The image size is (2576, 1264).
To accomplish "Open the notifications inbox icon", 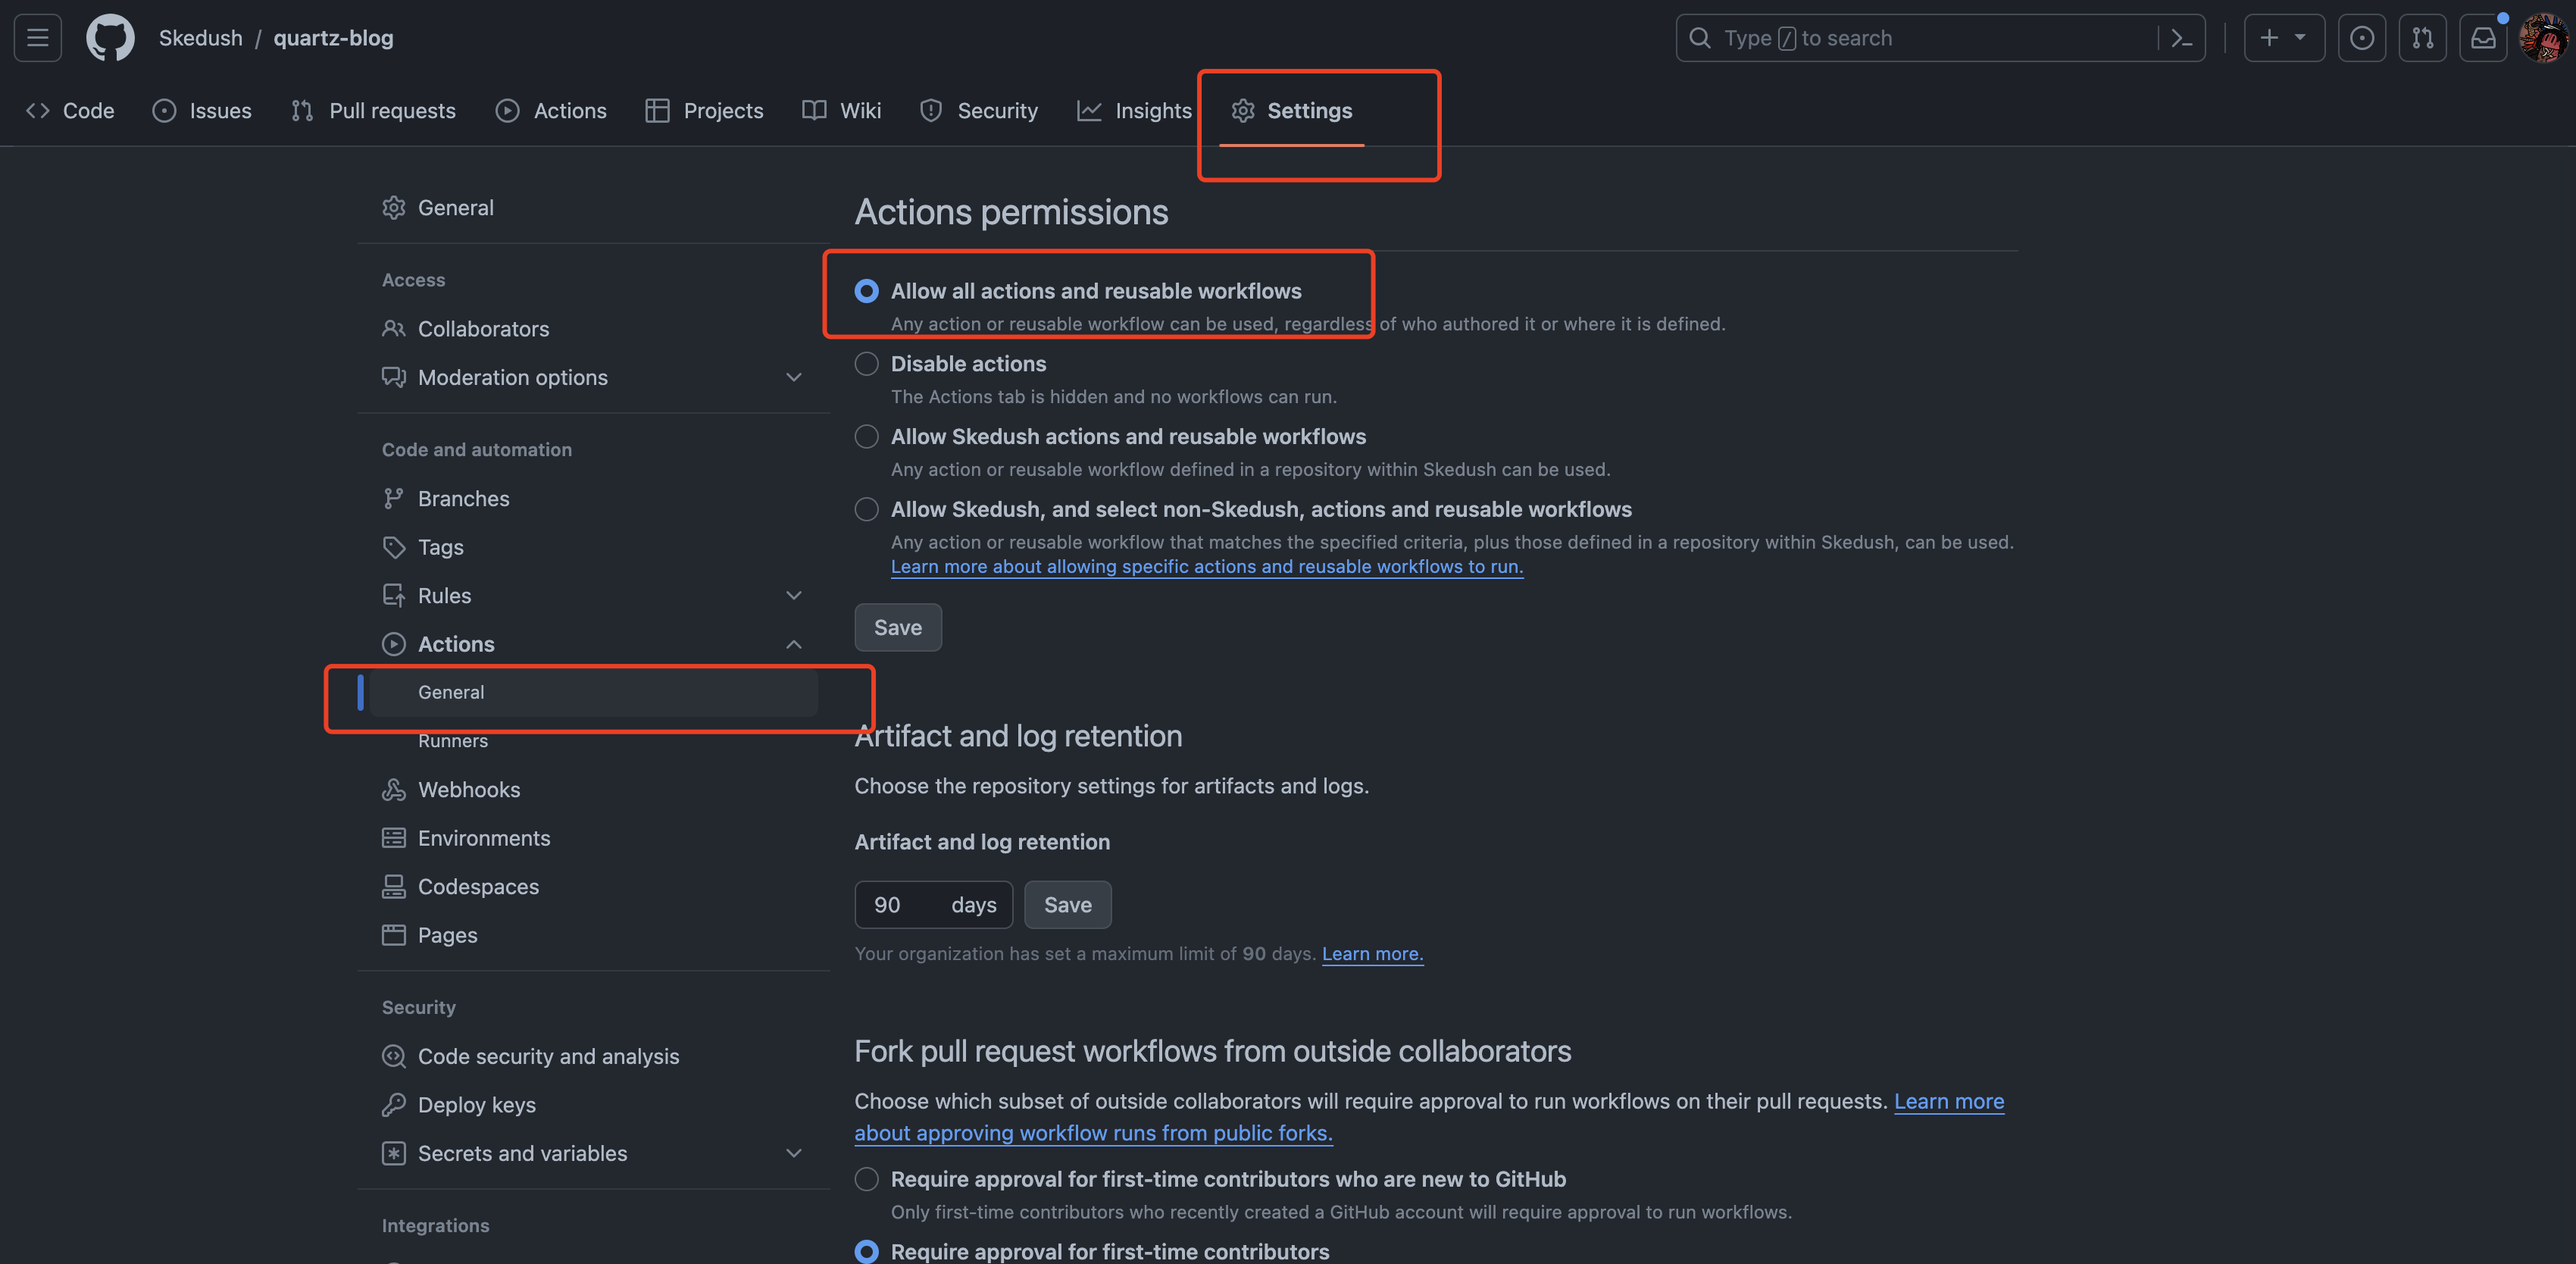I will point(2483,38).
